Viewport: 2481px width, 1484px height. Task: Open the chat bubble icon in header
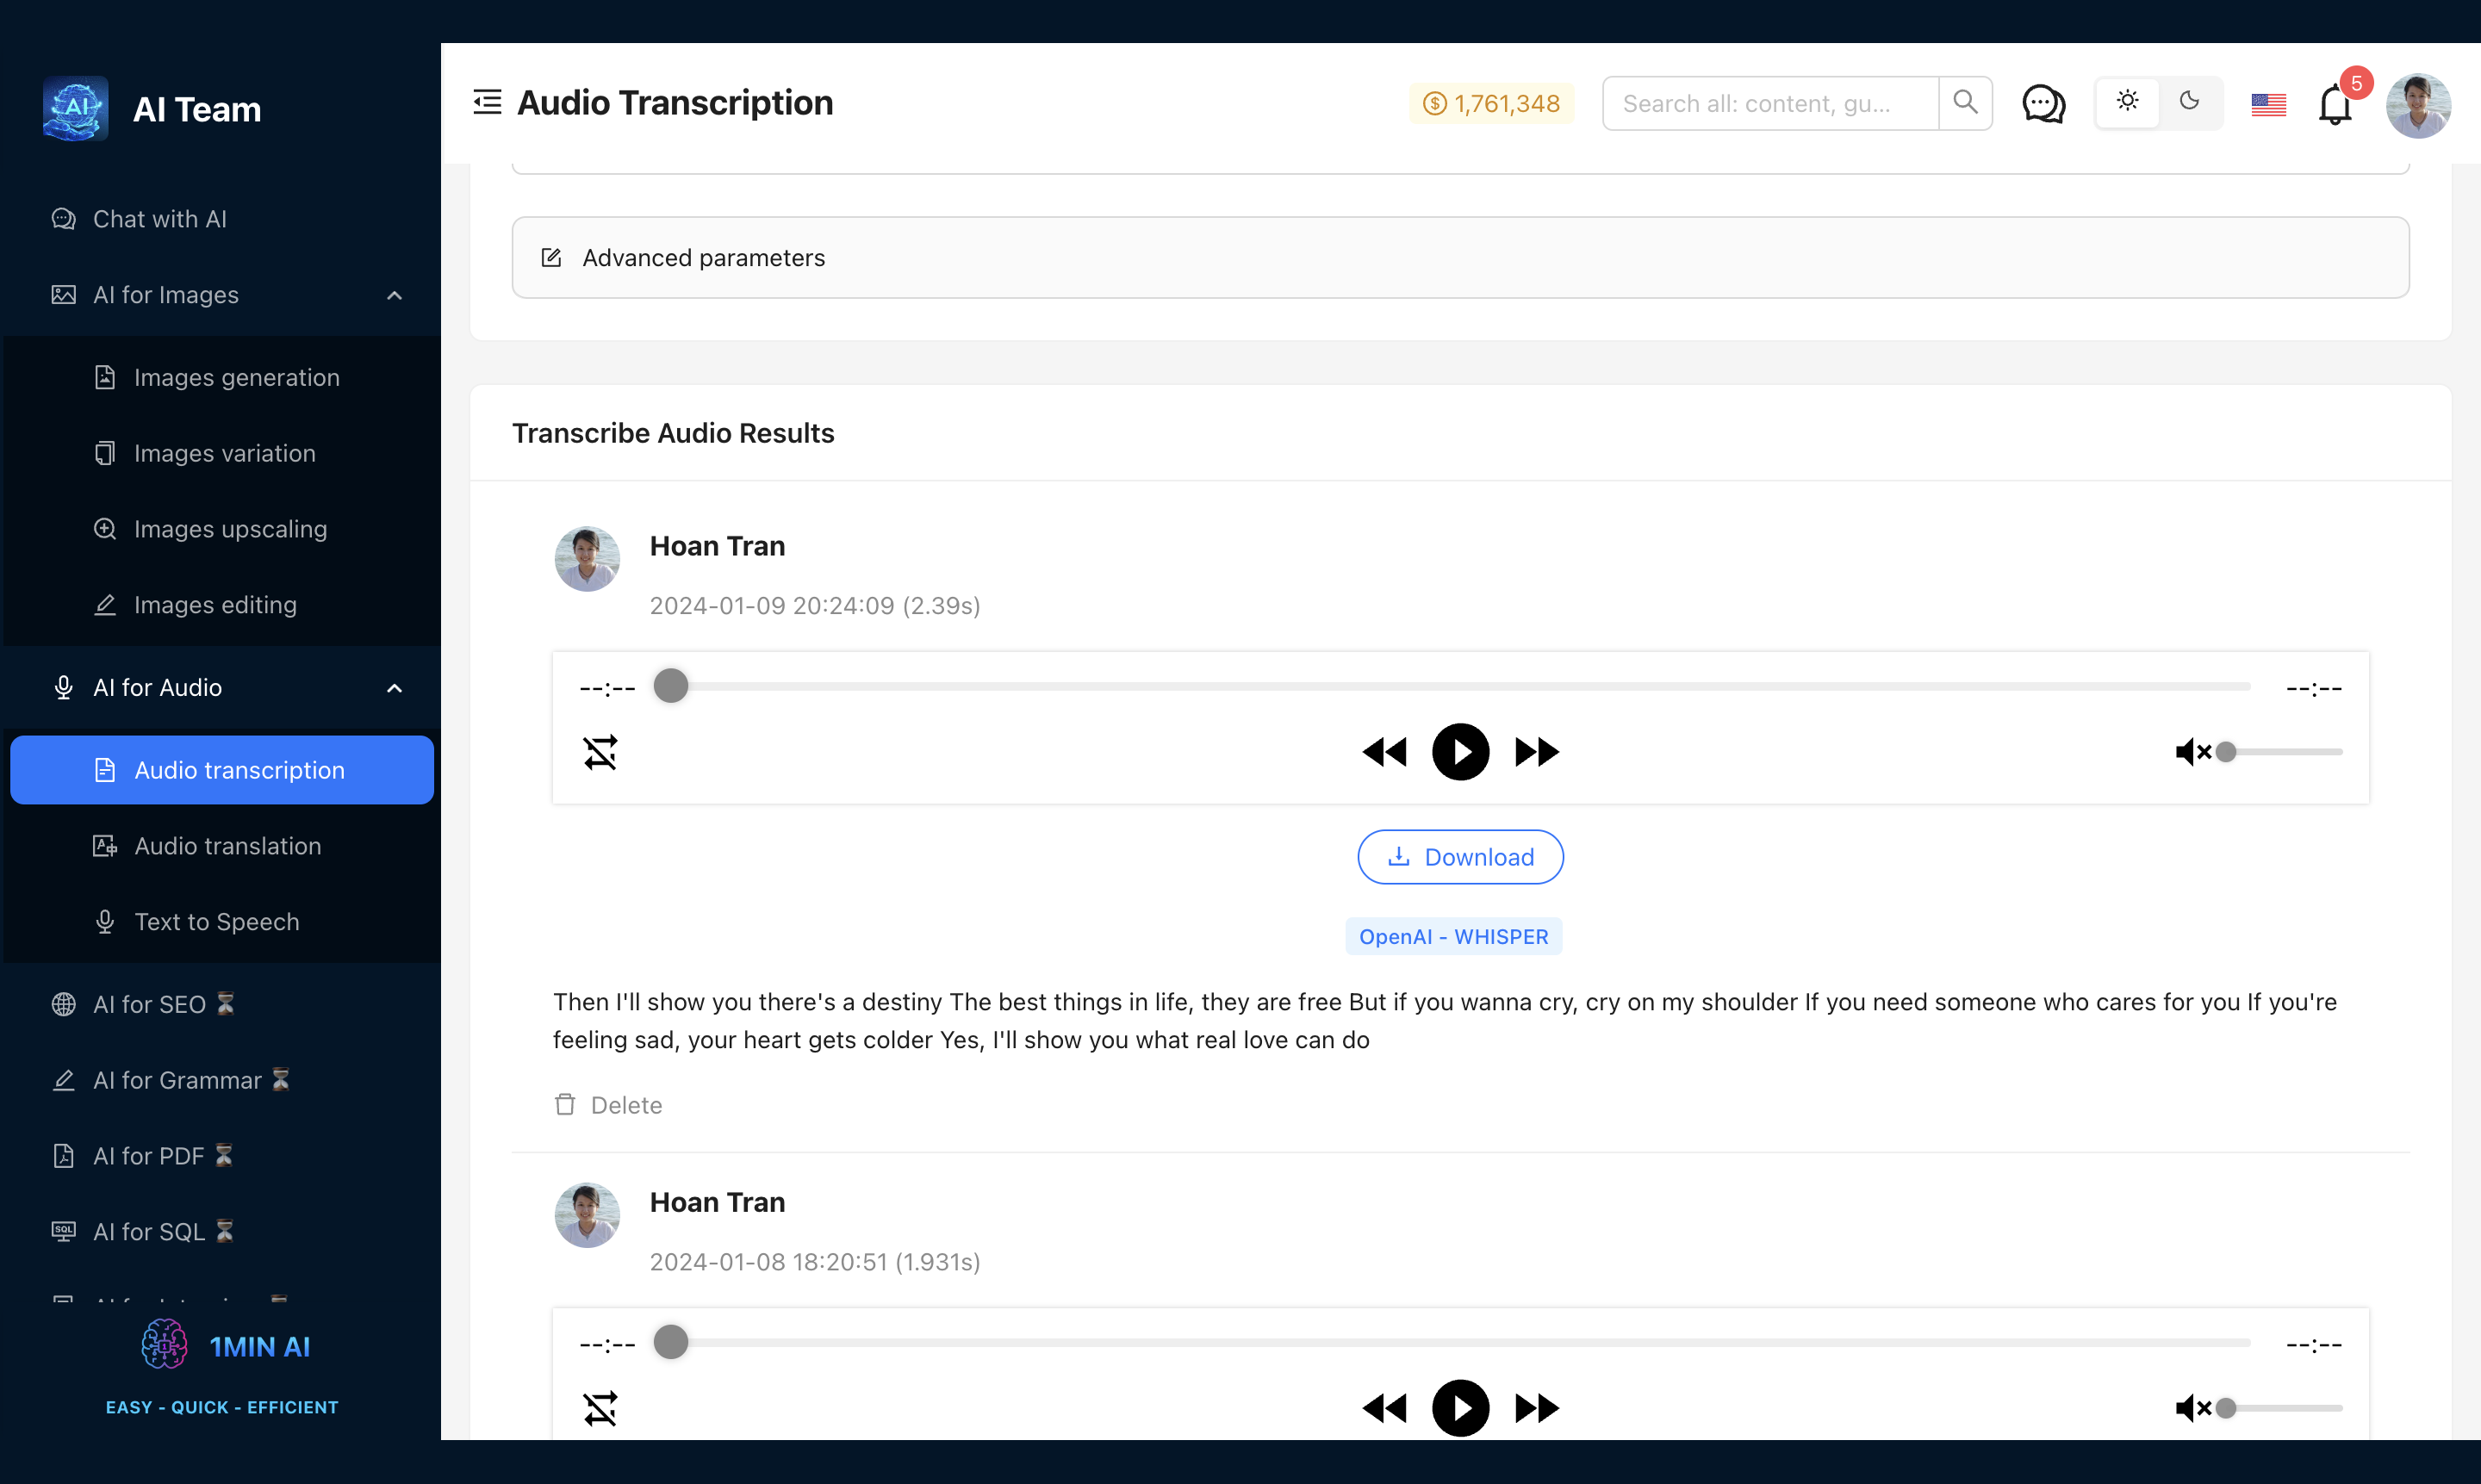tap(2043, 103)
